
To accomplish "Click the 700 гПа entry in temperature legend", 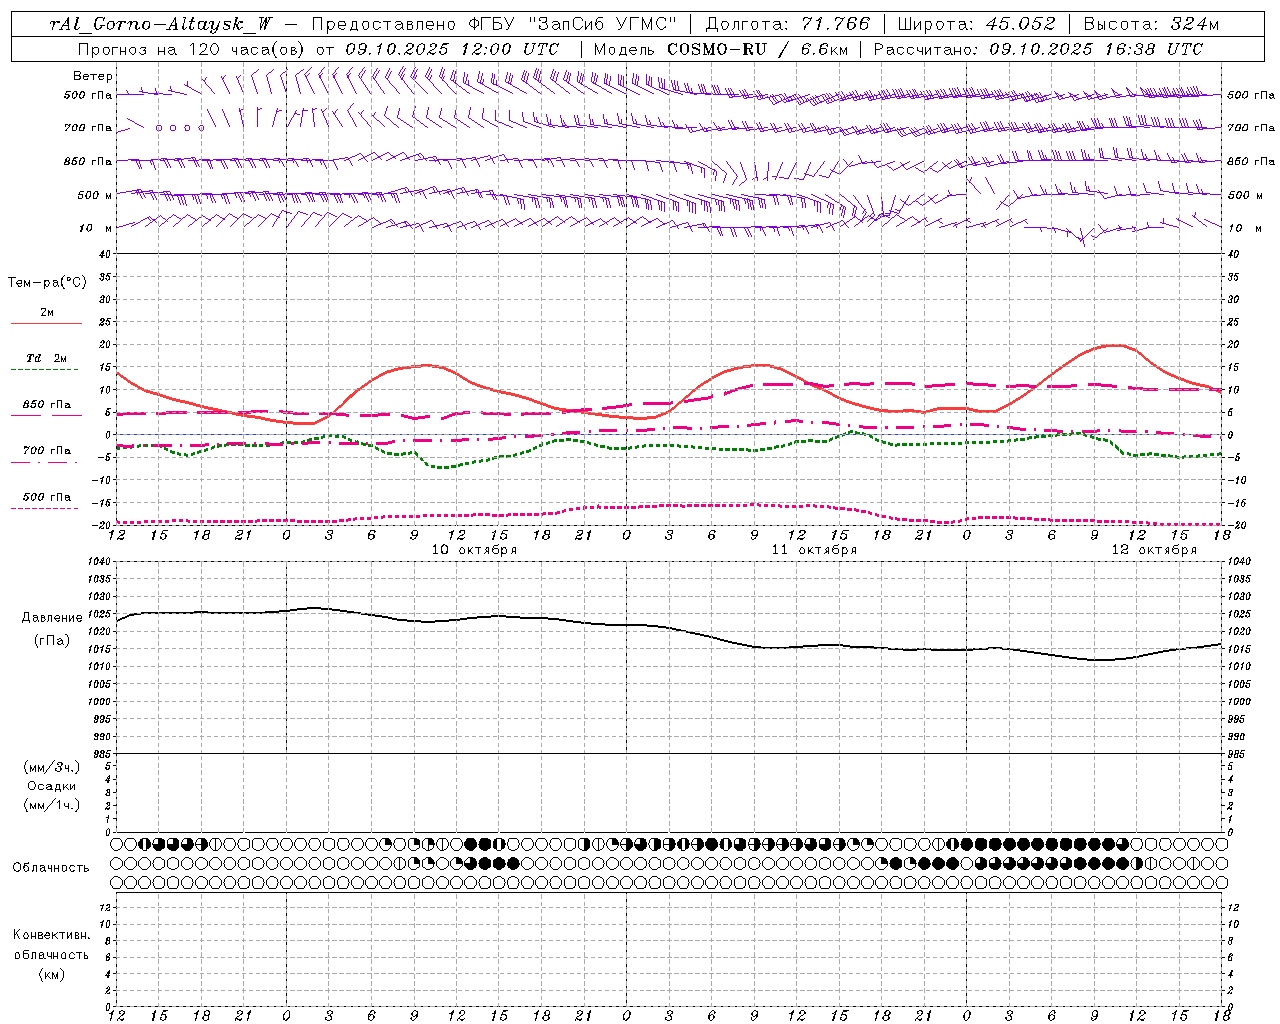I will [x=47, y=451].
